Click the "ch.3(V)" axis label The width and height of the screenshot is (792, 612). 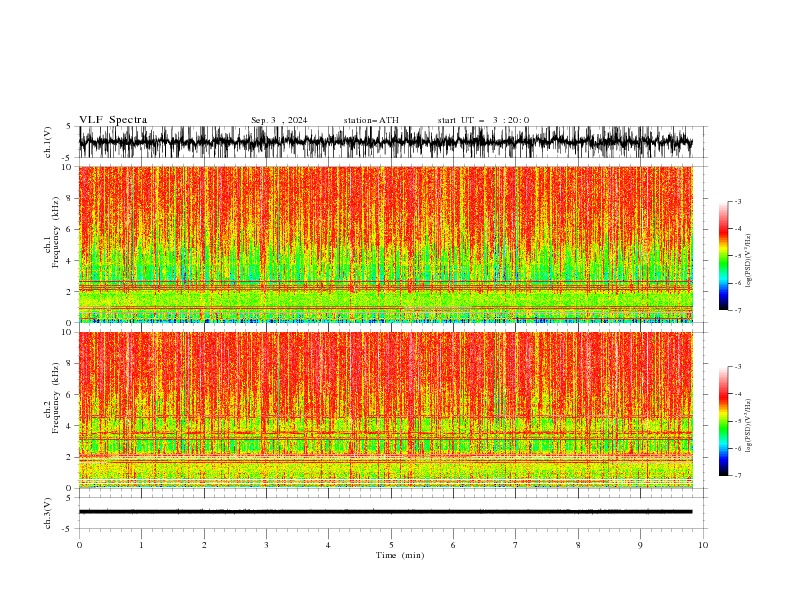click(48, 513)
